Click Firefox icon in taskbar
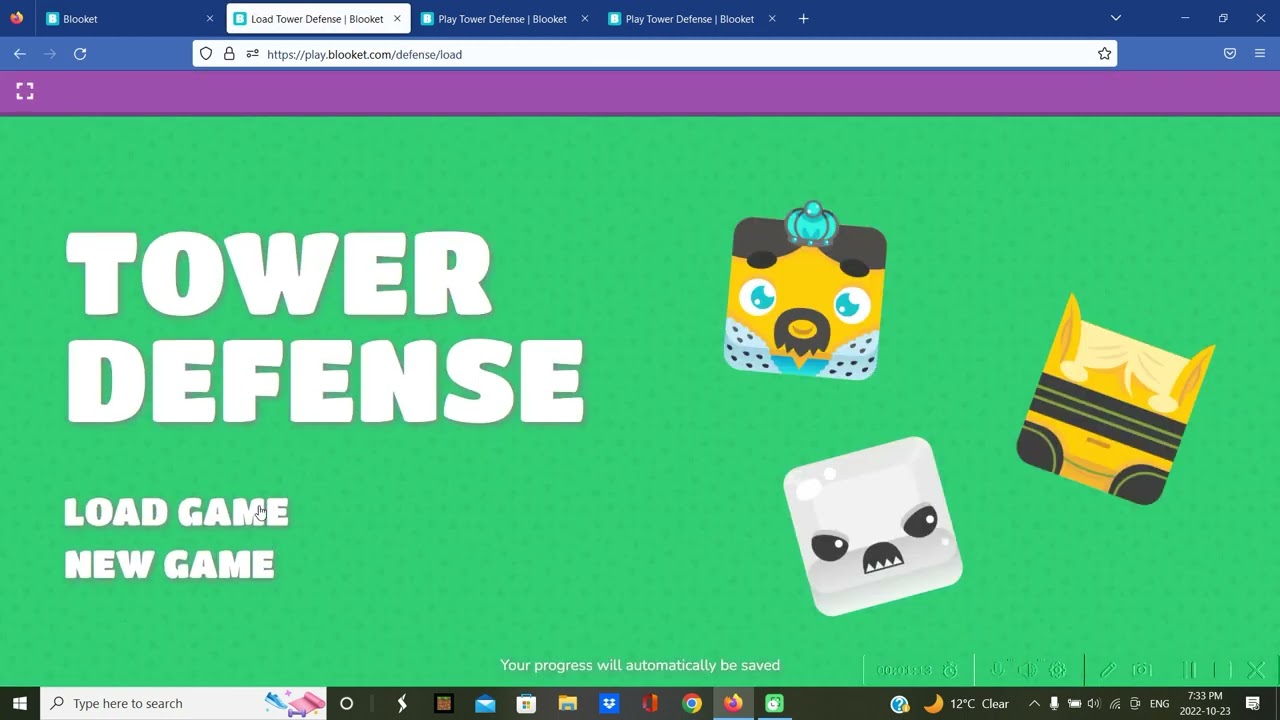 tap(733, 703)
